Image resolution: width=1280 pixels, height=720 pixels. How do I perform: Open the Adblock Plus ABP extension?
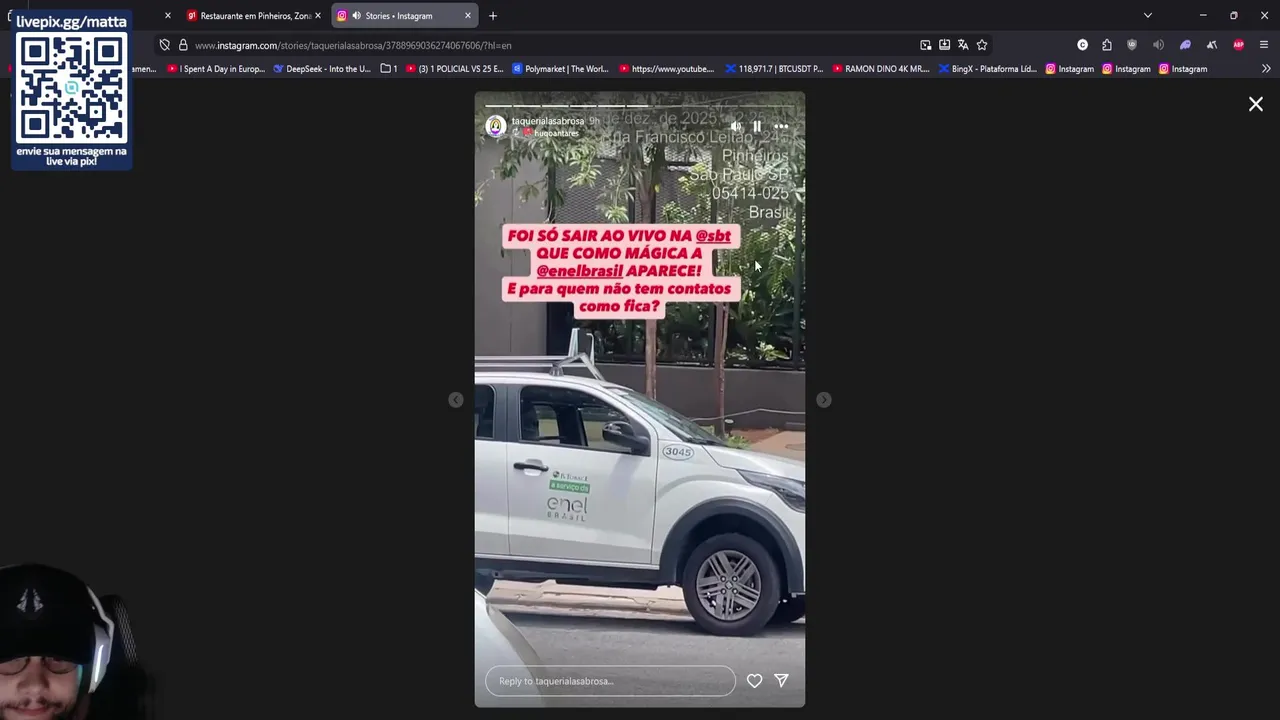(1238, 45)
